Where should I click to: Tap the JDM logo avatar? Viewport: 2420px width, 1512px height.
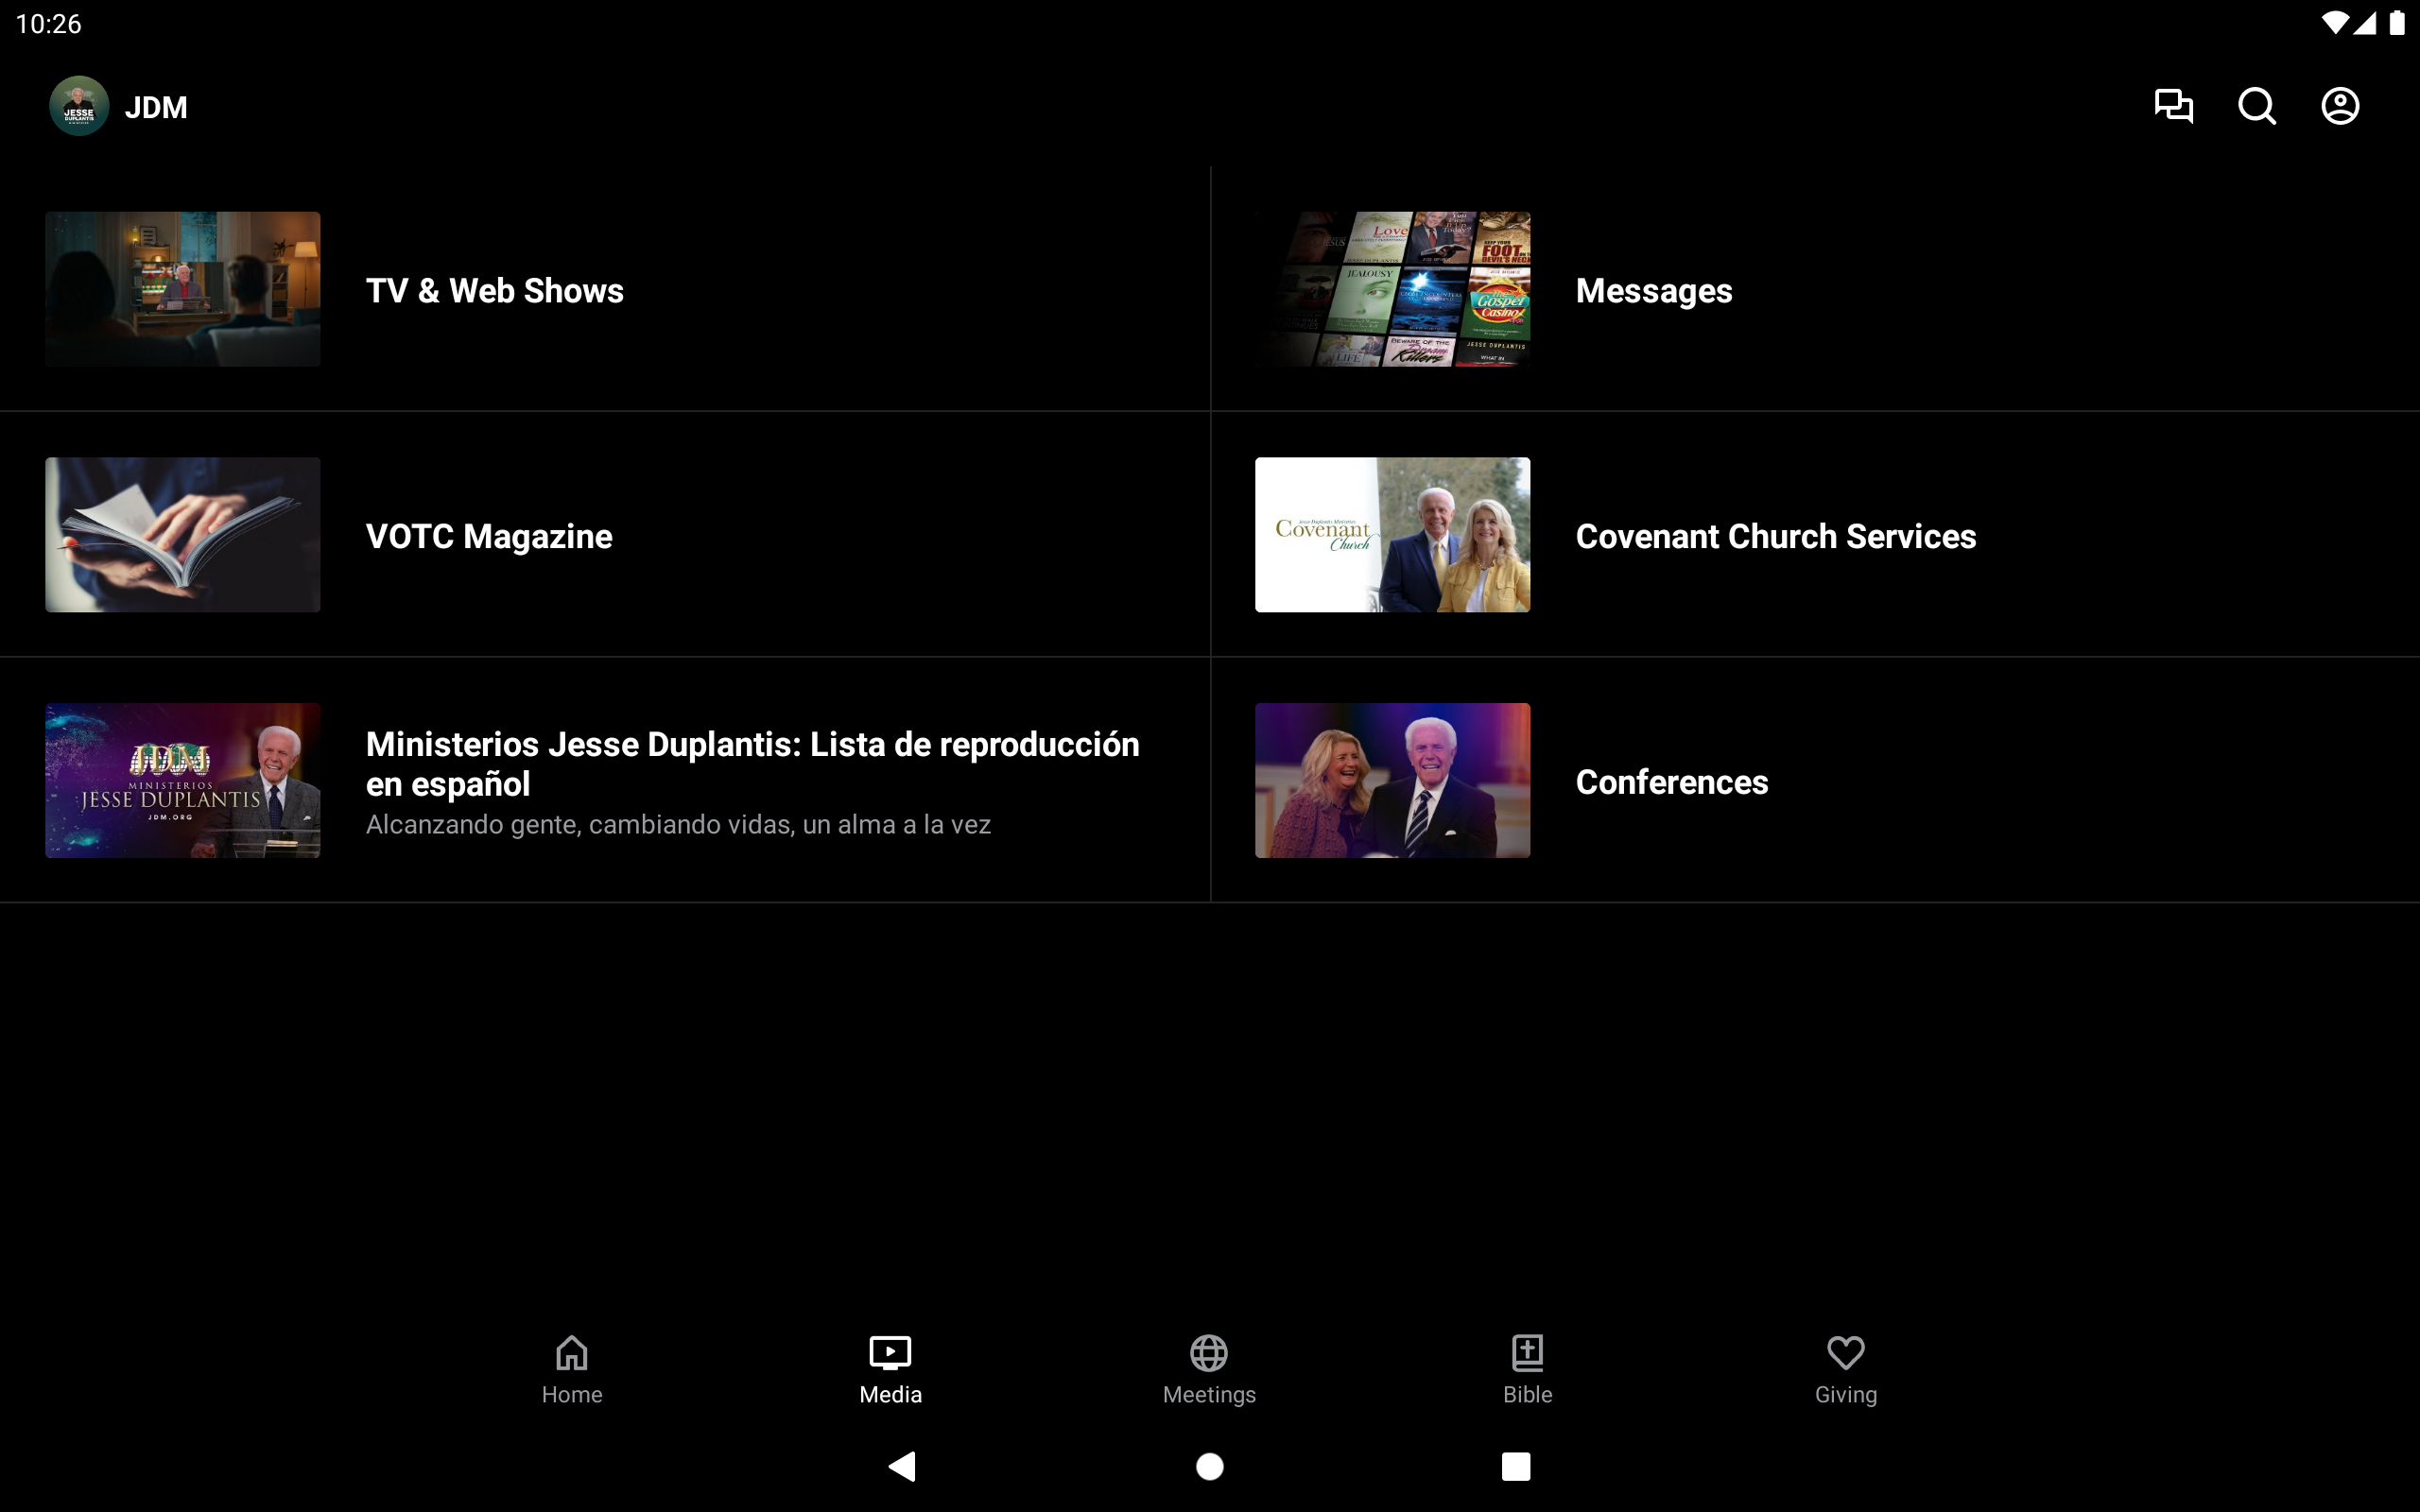click(x=79, y=106)
